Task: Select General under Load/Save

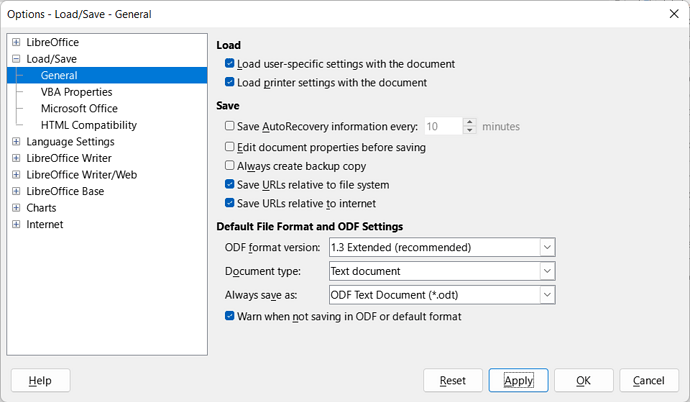Action: pyautogui.click(x=107, y=75)
